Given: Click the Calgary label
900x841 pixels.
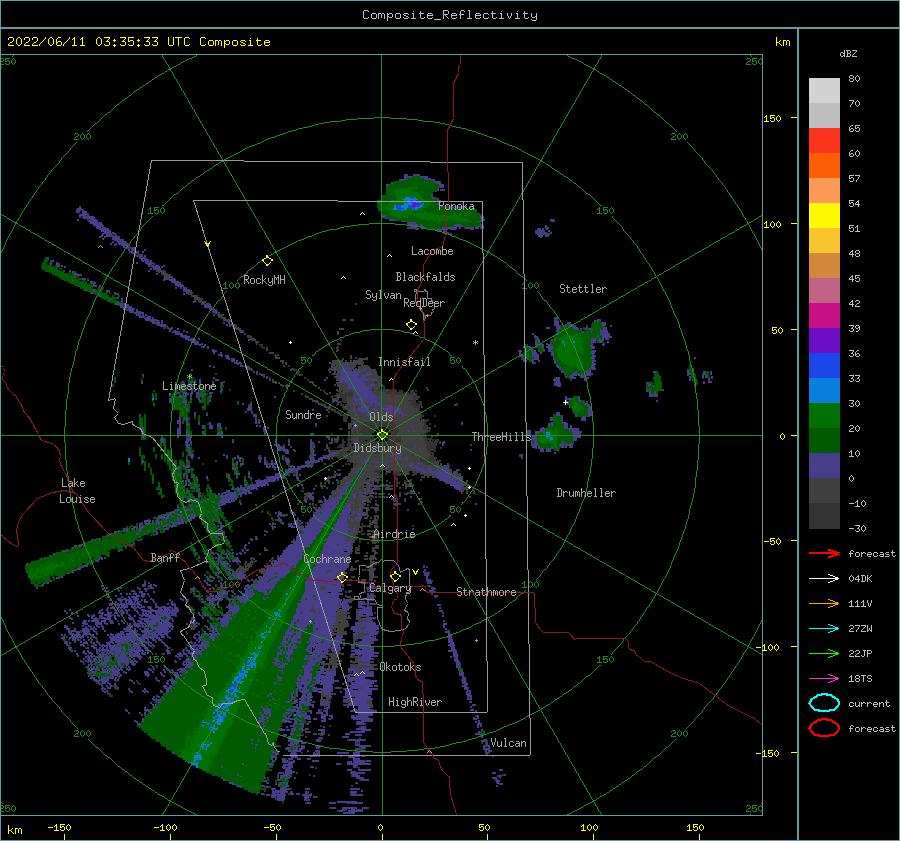Looking at the screenshot, I should pos(390,588).
